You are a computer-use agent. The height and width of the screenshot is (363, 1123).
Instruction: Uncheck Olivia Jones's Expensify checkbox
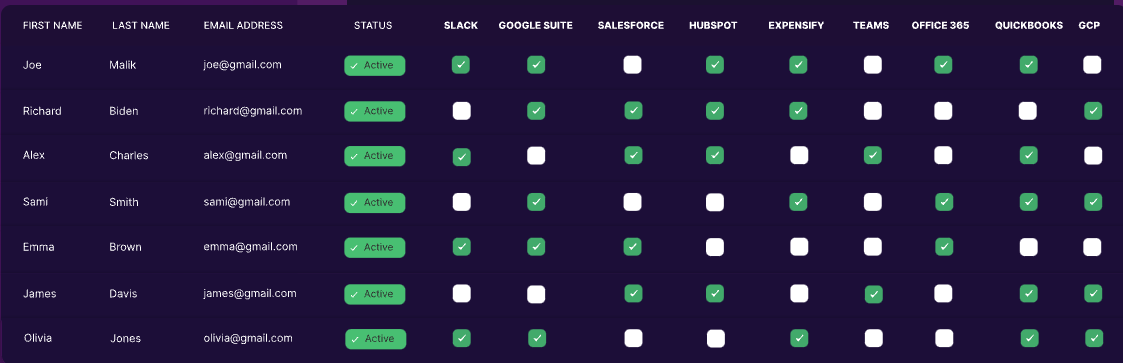point(799,338)
